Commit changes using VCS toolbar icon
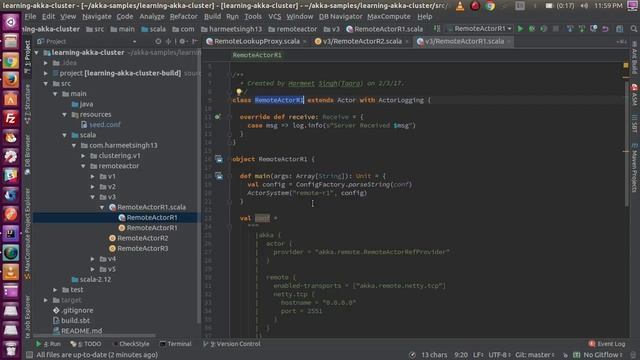 click(582, 29)
